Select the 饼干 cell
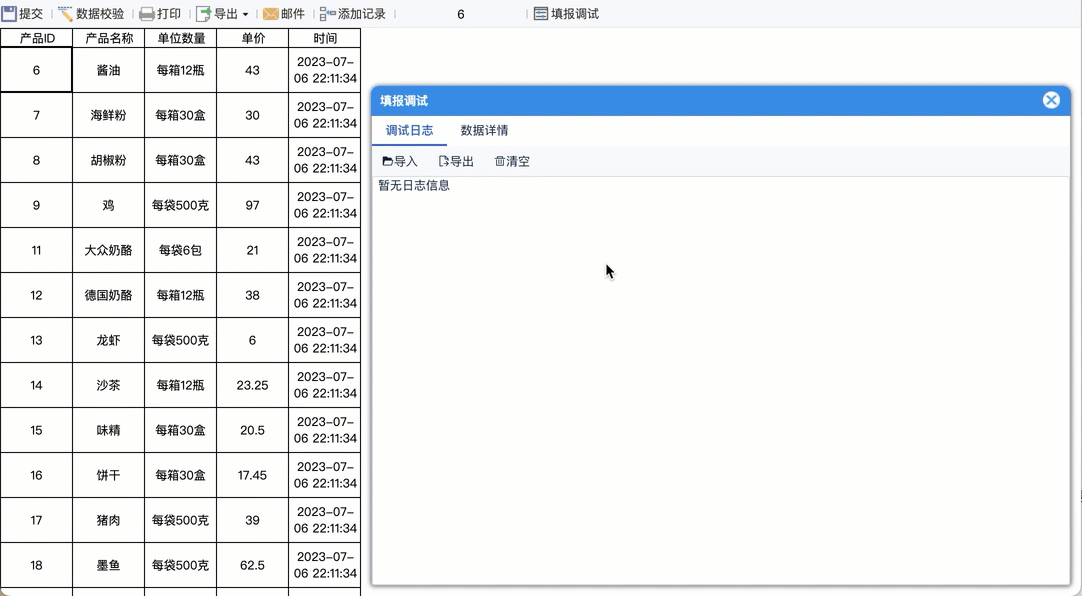 108,475
